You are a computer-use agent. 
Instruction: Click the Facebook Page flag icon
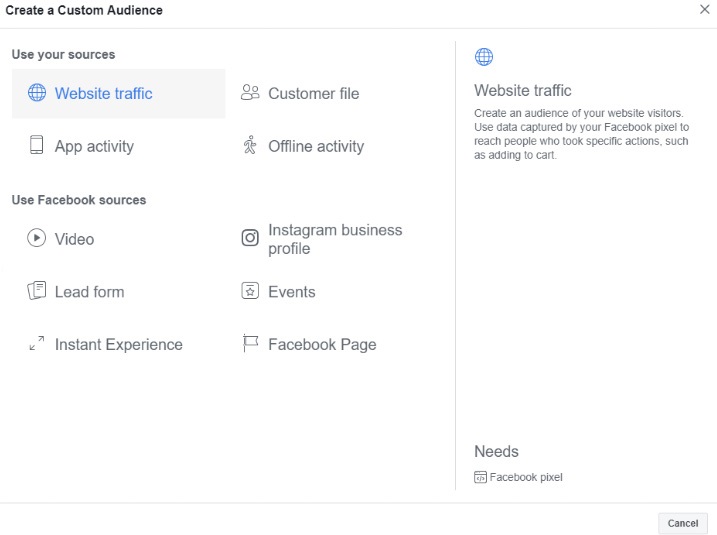250,343
